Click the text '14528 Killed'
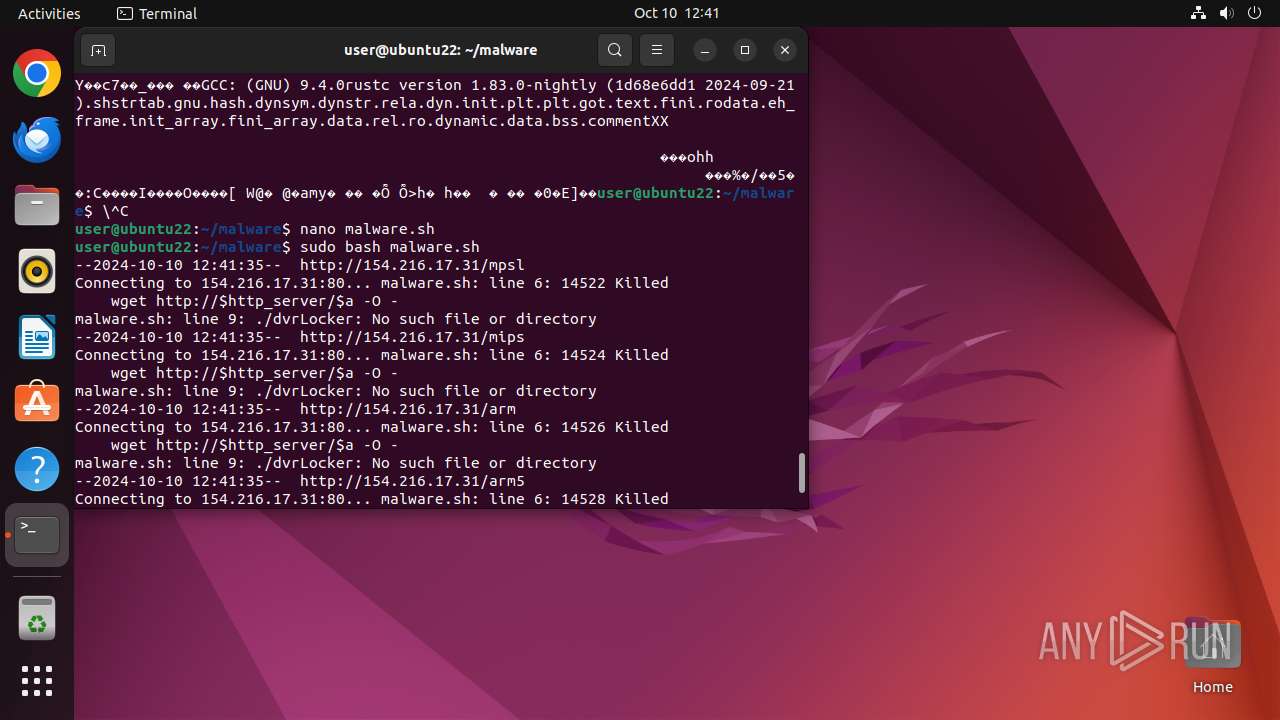Screen dimensions: 1280x720 [615, 499]
